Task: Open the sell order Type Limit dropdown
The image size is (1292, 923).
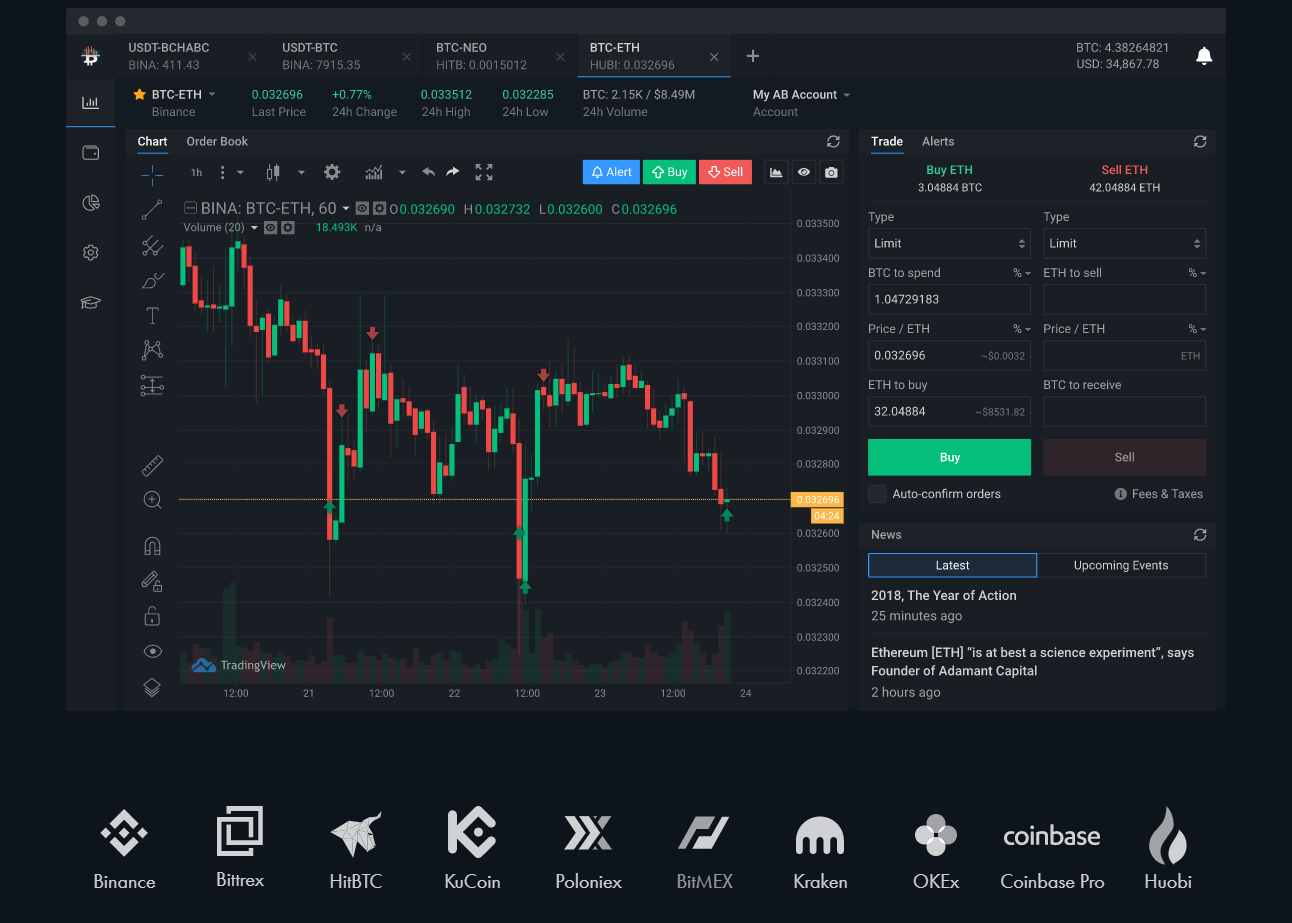Action: tap(1124, 243)
